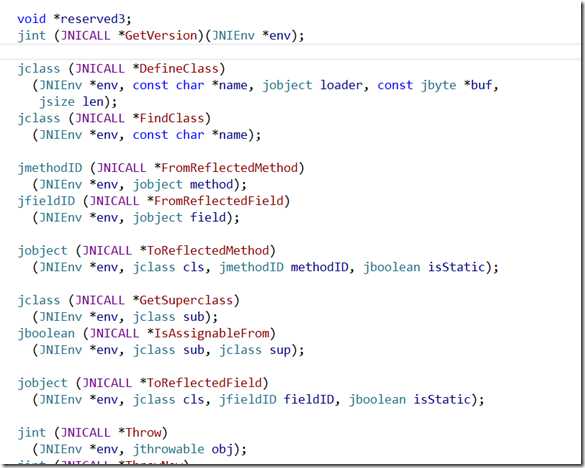This screenshot has height=468, width=585.
Task: Click the jsize type on len line
Action: (x=57, y=102)
